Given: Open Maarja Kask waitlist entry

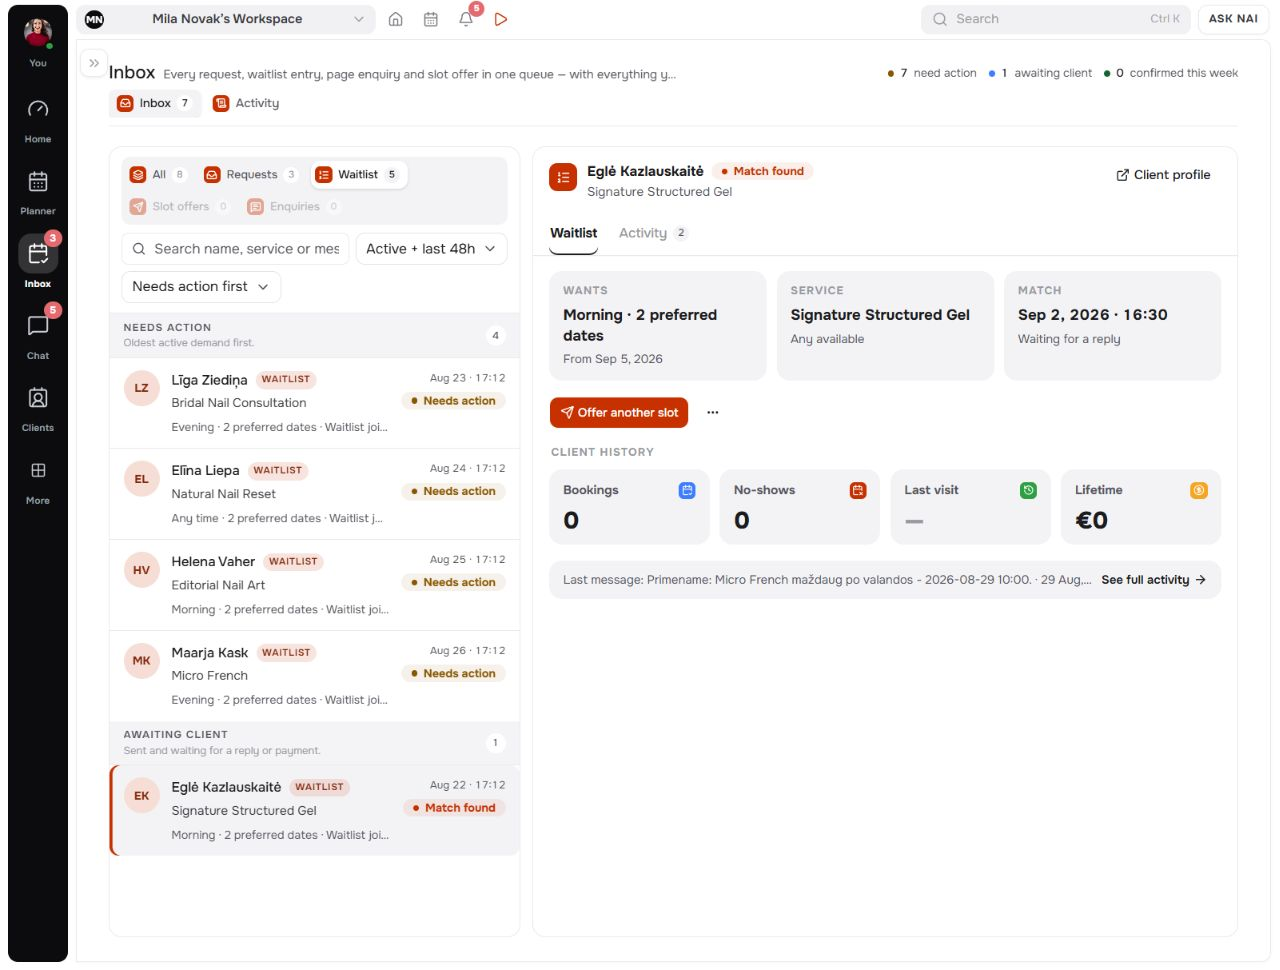Looking at the screenshot, I should point(314,676).
